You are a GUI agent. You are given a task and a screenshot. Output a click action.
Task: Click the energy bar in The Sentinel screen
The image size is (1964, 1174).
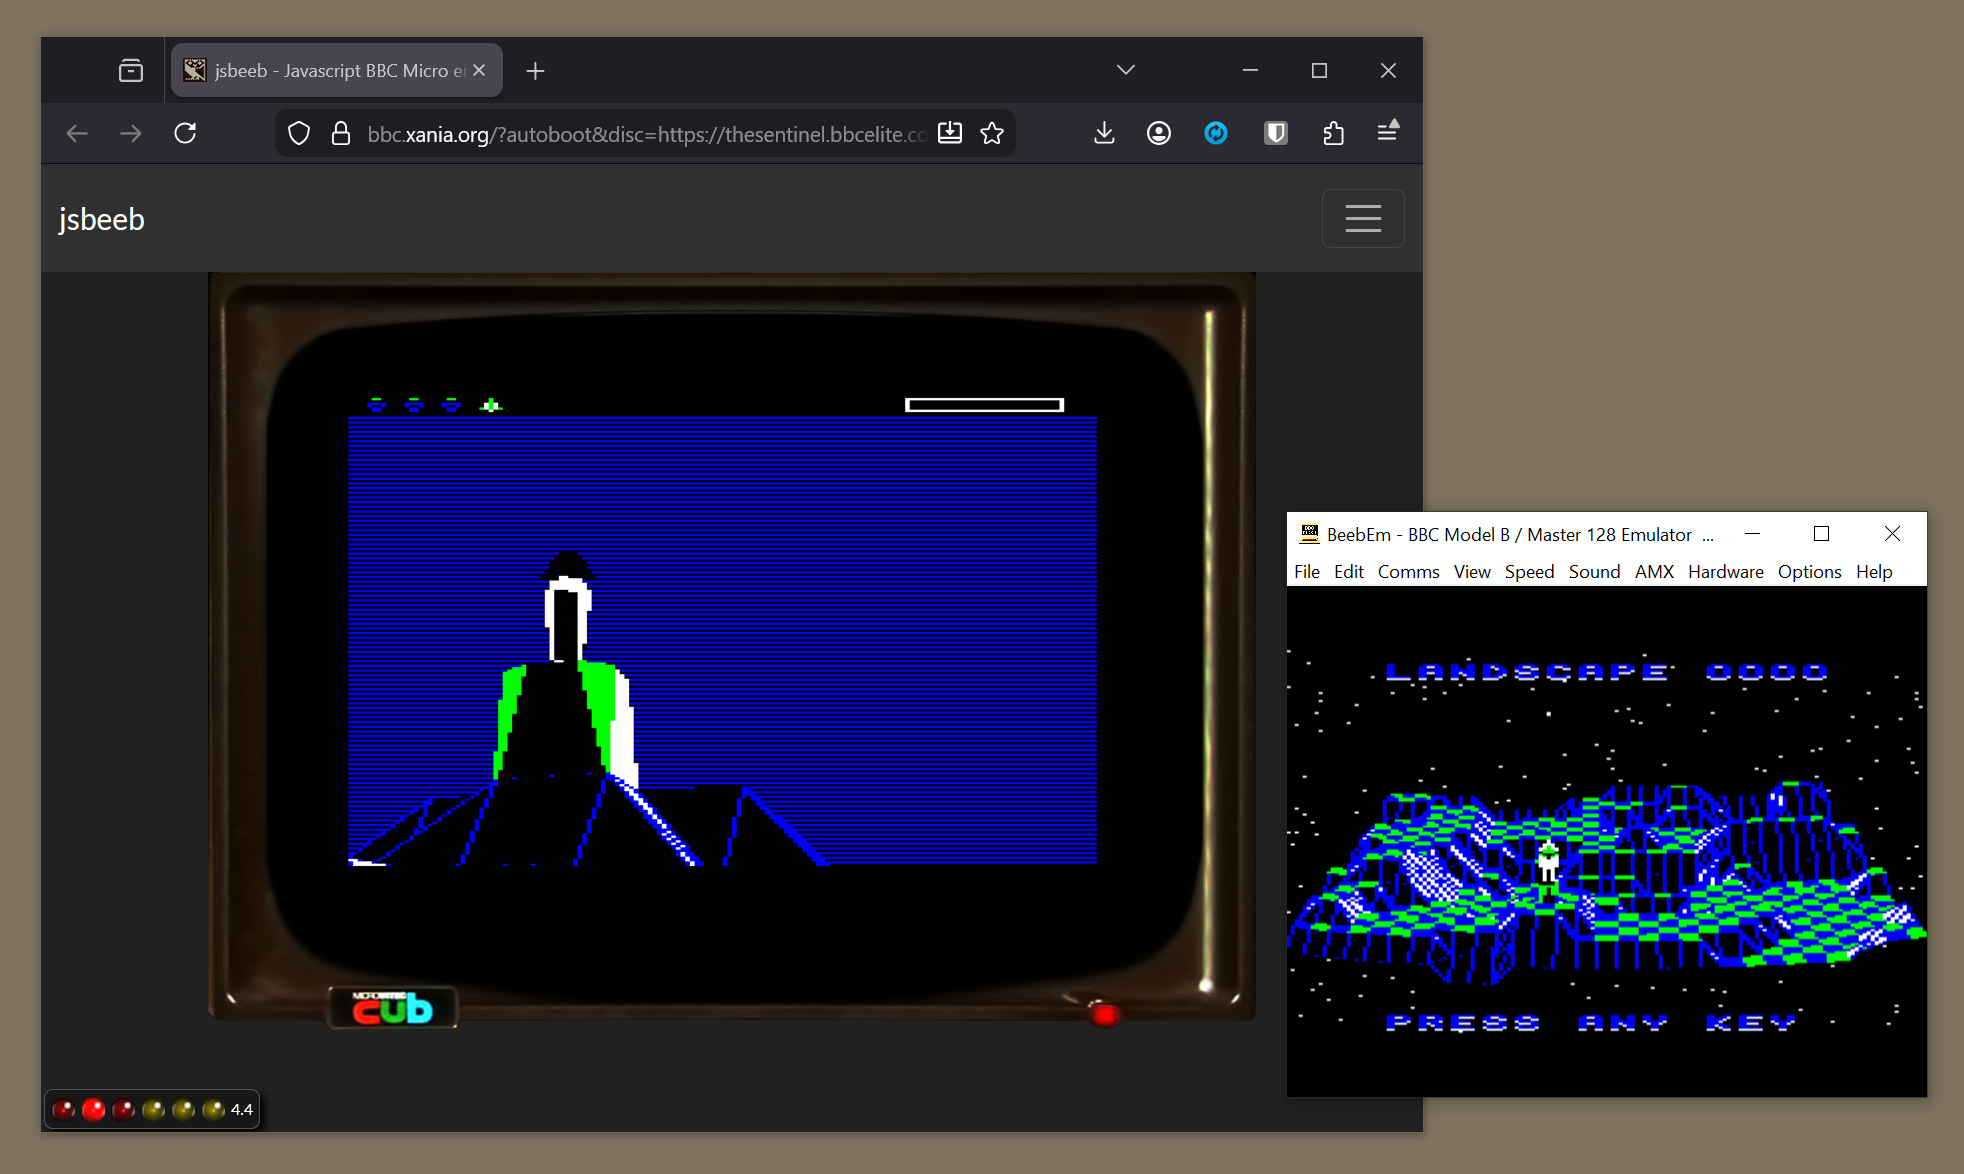(x=984, y=403)
